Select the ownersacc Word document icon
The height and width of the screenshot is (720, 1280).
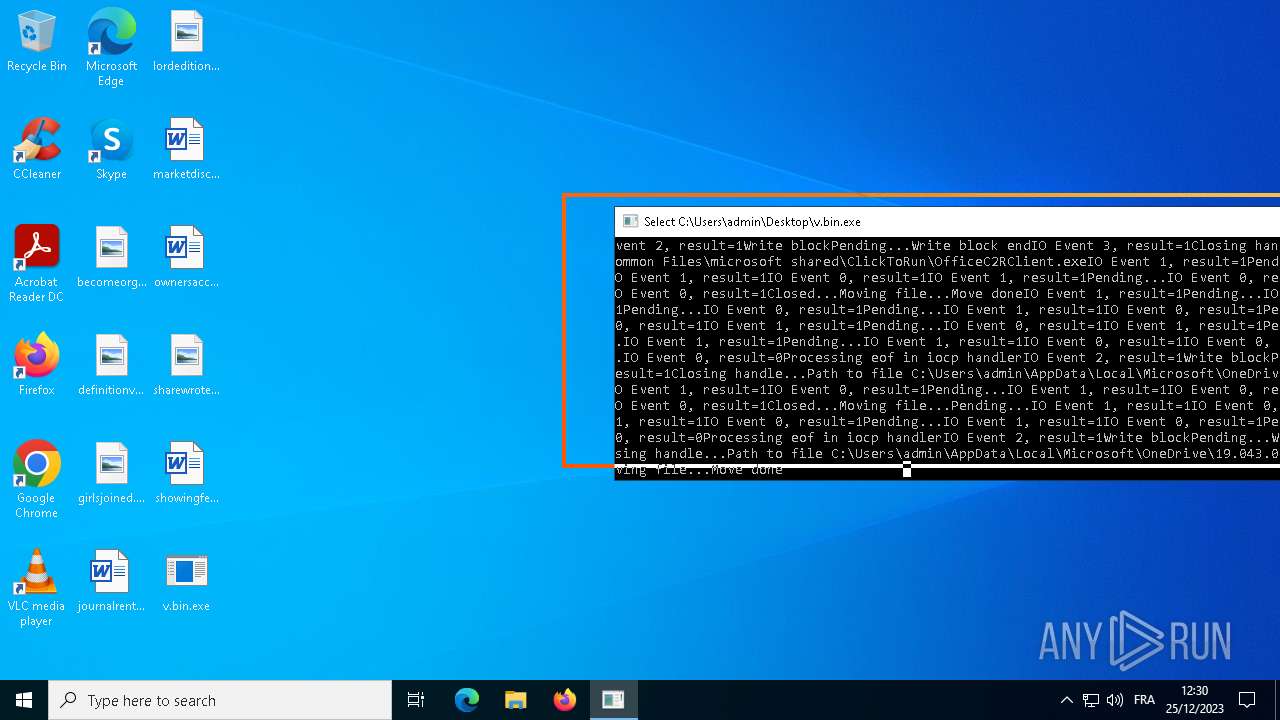click(x=186, y=259)
